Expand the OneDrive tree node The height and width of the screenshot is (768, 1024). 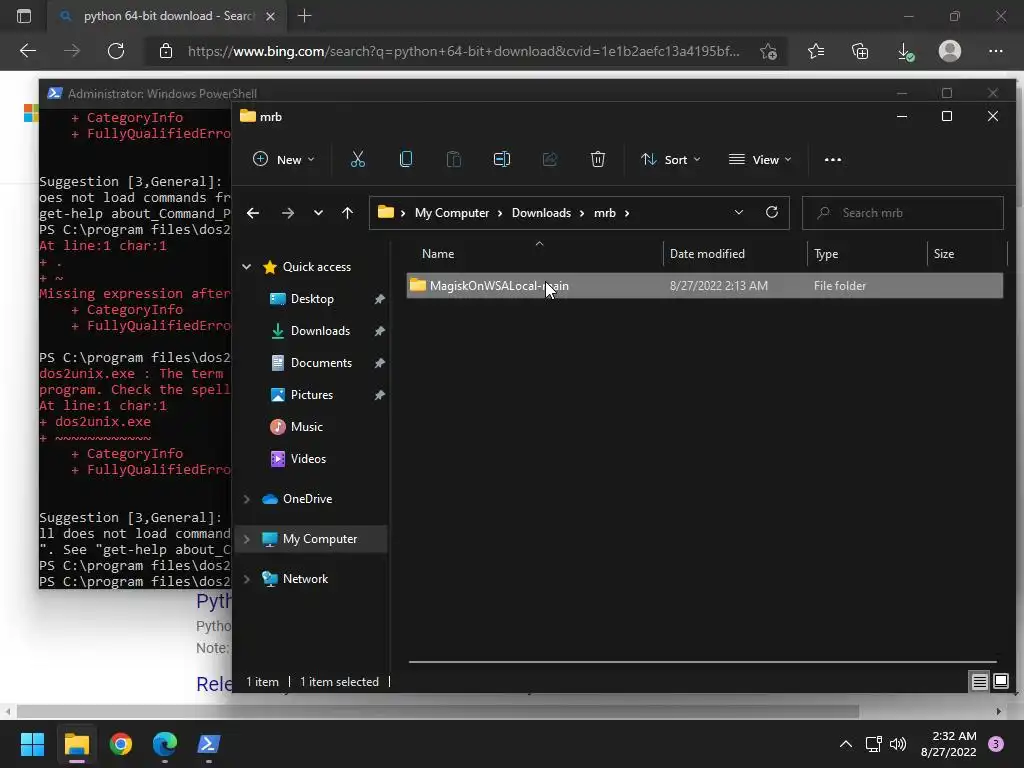247,499
